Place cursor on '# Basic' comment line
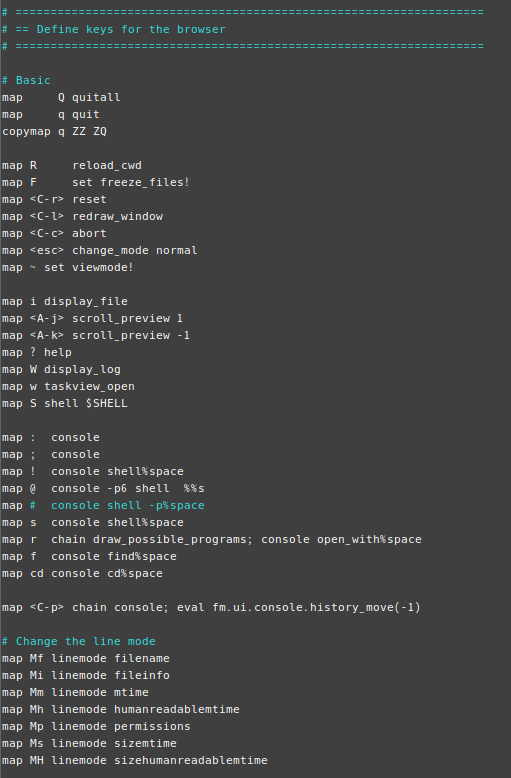 [26, 80]
